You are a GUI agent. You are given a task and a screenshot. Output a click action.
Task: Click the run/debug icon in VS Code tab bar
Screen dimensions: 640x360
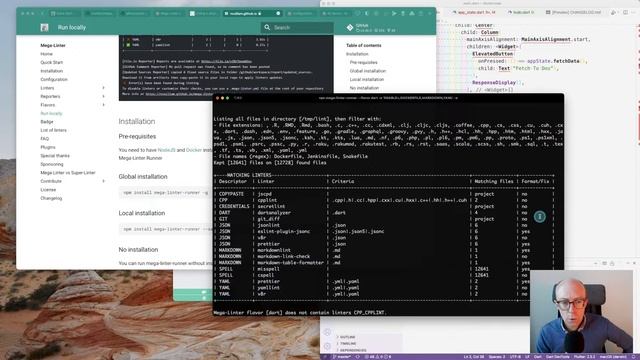[614, 13]
